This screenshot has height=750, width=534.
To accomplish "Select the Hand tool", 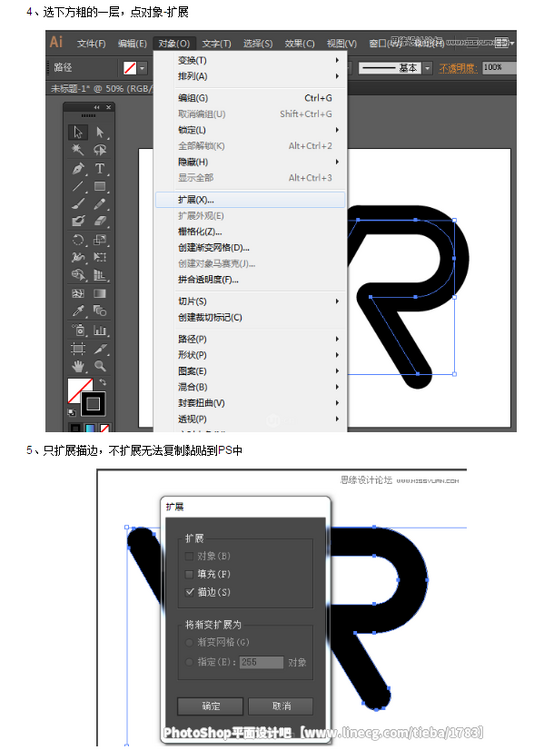I will point(78,366).
